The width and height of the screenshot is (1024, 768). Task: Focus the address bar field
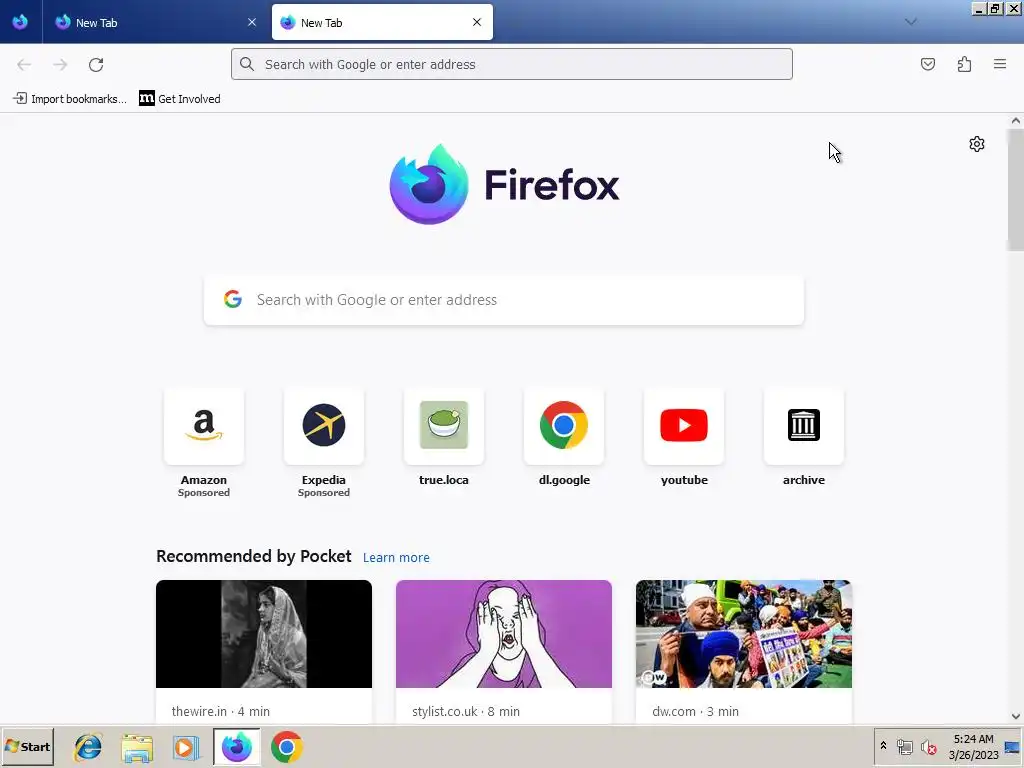point(511,64)
